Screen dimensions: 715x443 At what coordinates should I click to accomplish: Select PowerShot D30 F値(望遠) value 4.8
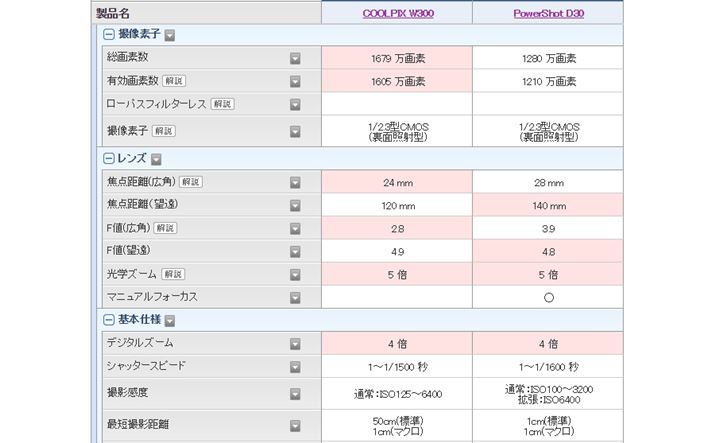(x=548, y=252)
